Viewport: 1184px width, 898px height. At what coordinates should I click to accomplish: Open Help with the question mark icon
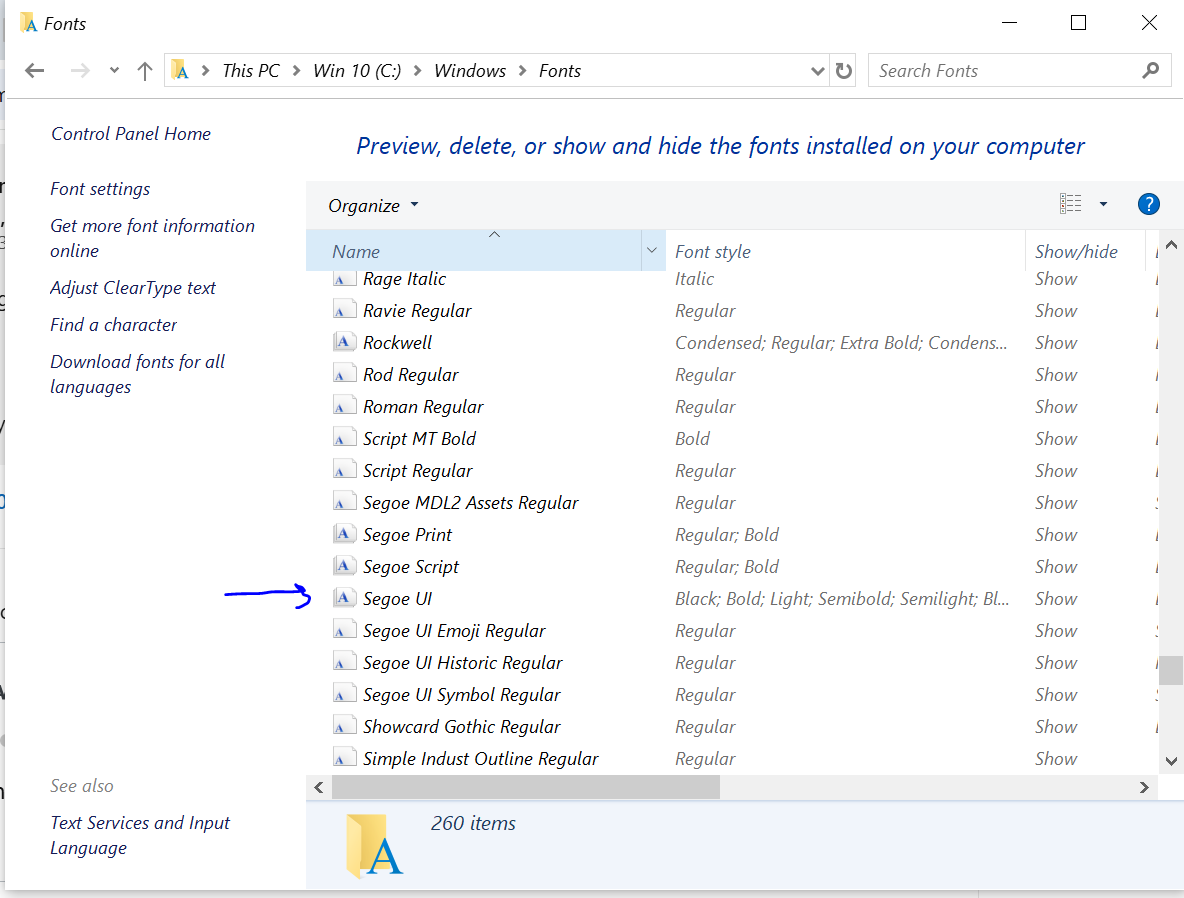point(1149,204)
